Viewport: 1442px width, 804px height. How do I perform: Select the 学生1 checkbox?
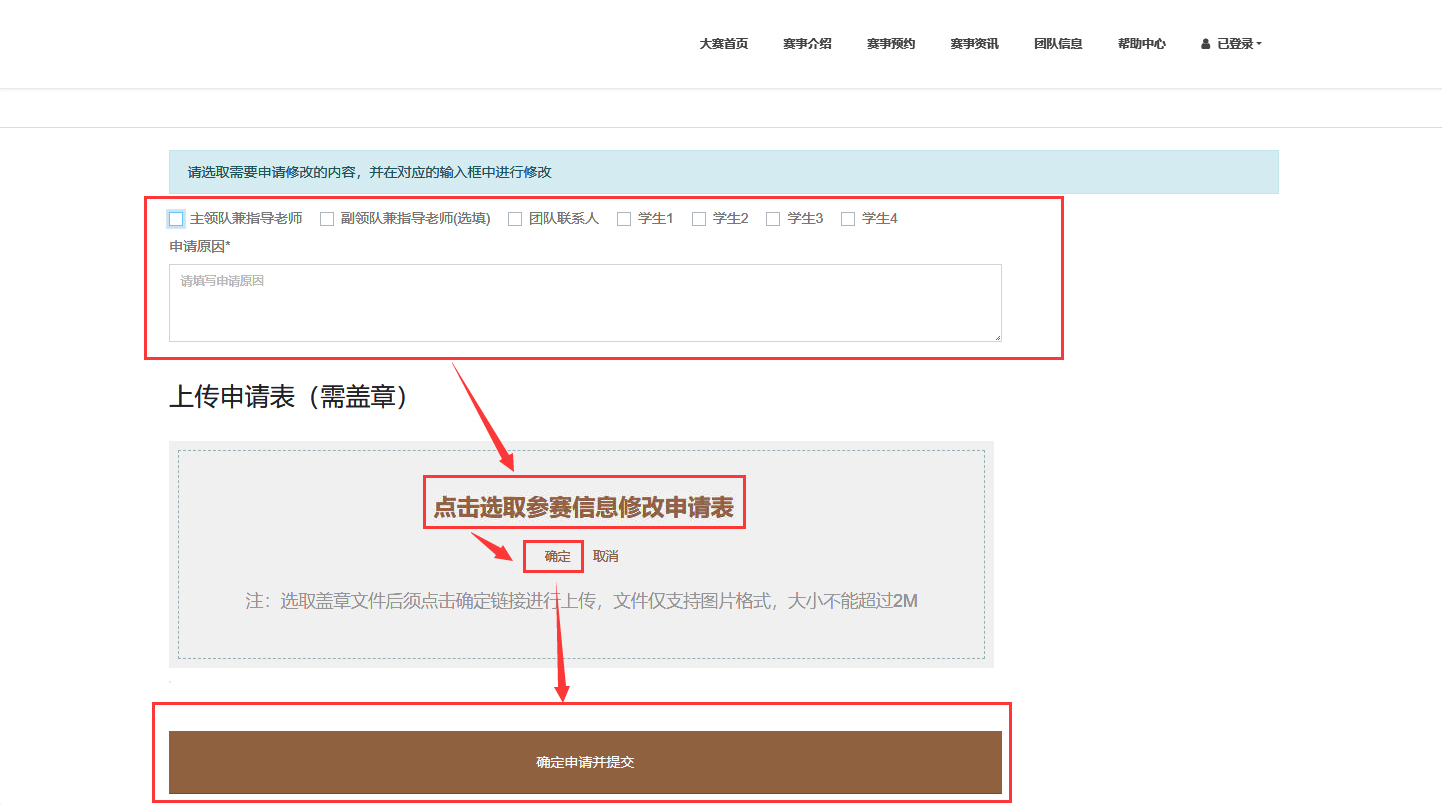tap(624, 219)
